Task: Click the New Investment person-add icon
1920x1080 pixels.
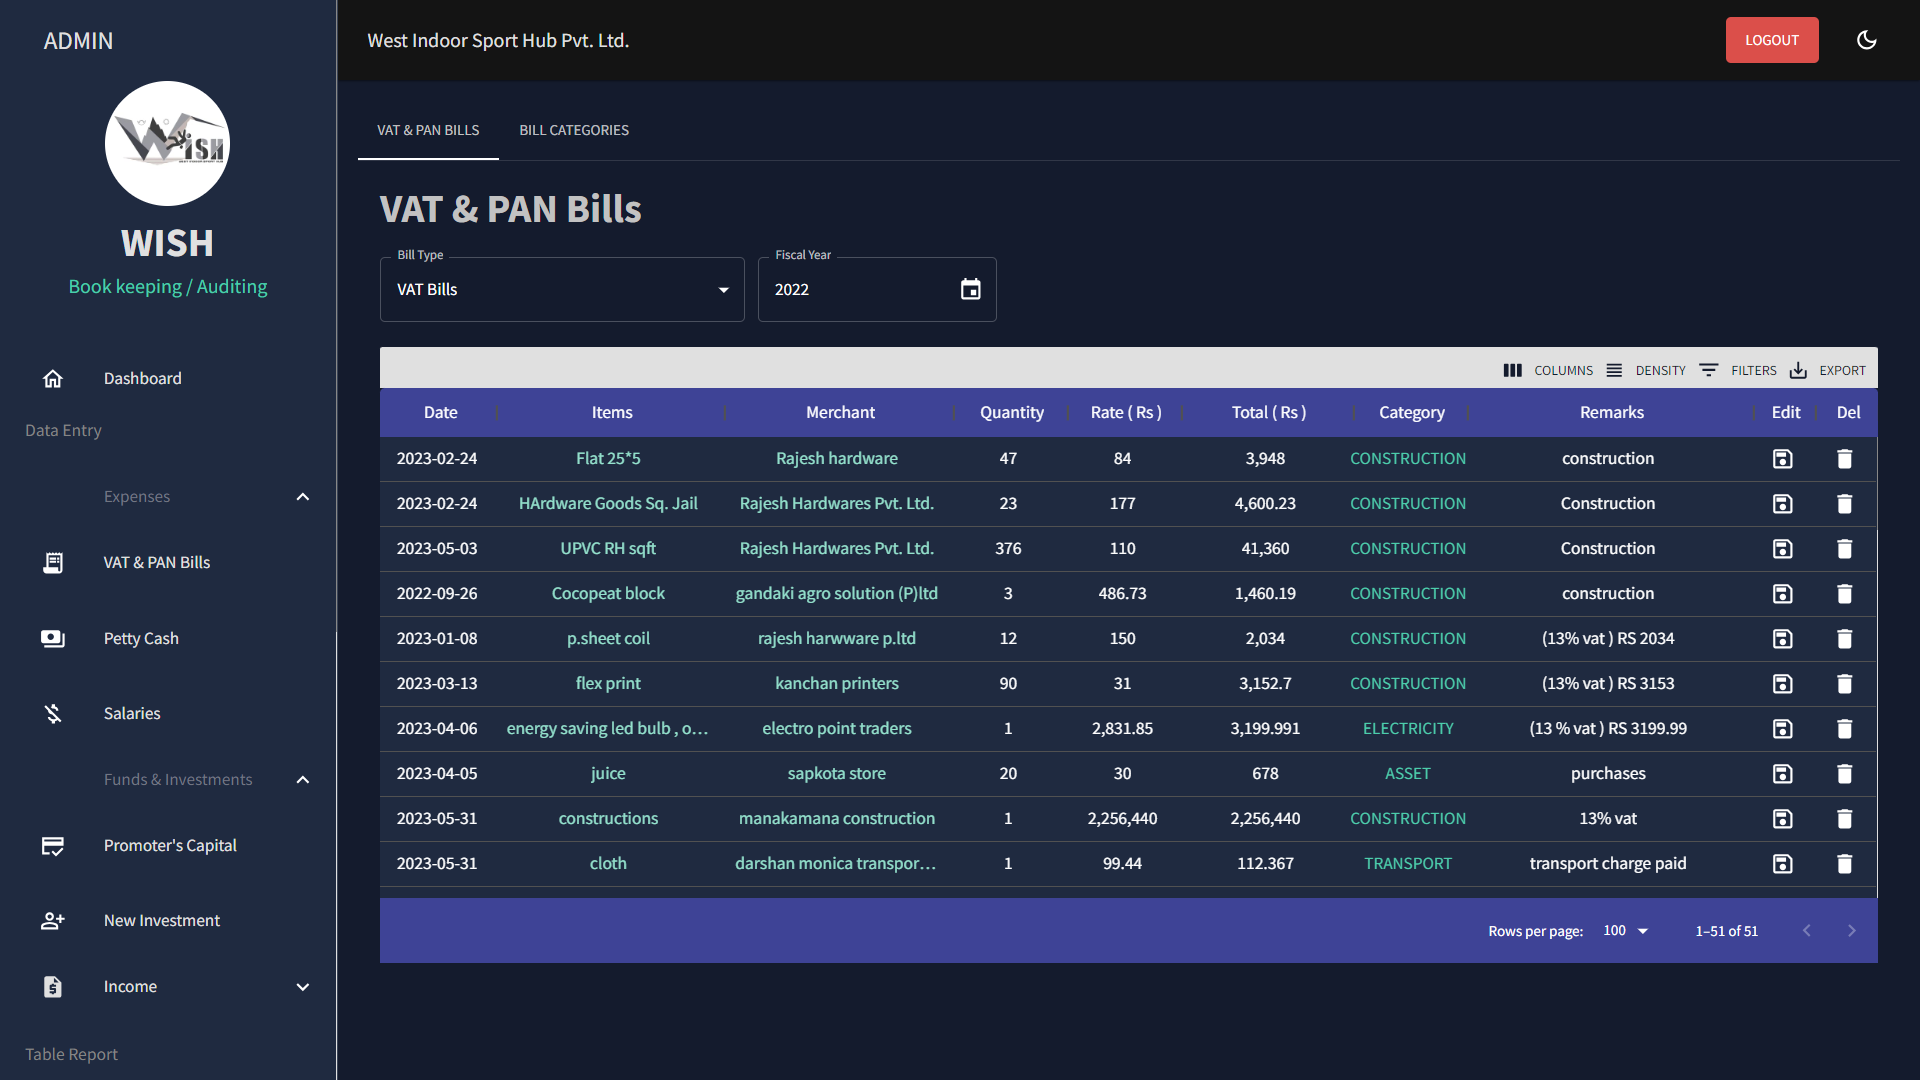Action: point(53,921)
